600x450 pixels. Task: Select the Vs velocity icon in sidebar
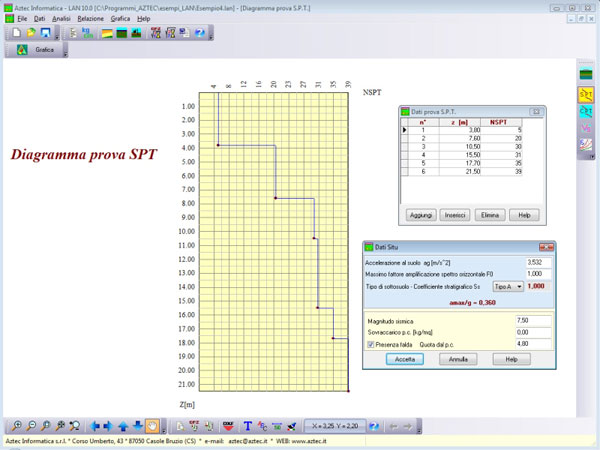coord(586,128)
